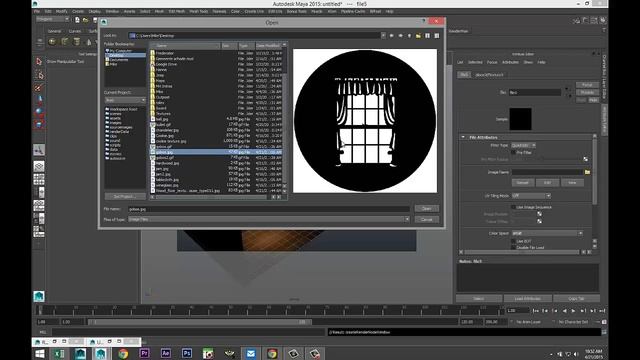The image size is (640, 360).
Task: Open the Create menu in Maya menu bar
Action: pos(78,11)
